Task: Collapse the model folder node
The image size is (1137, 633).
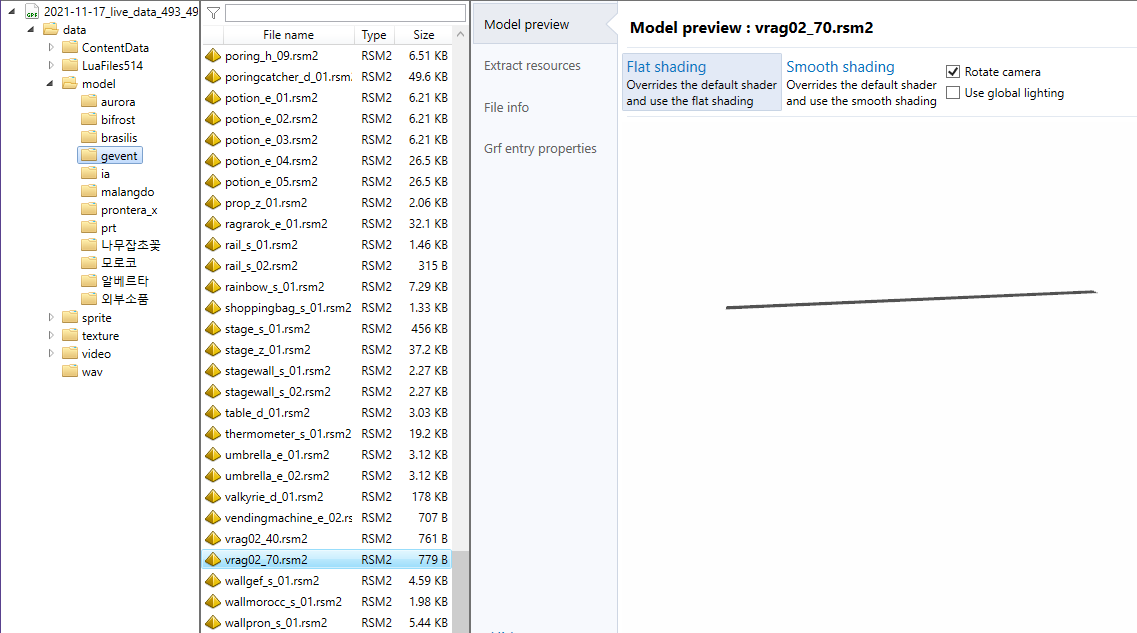Action: [50, 83]
